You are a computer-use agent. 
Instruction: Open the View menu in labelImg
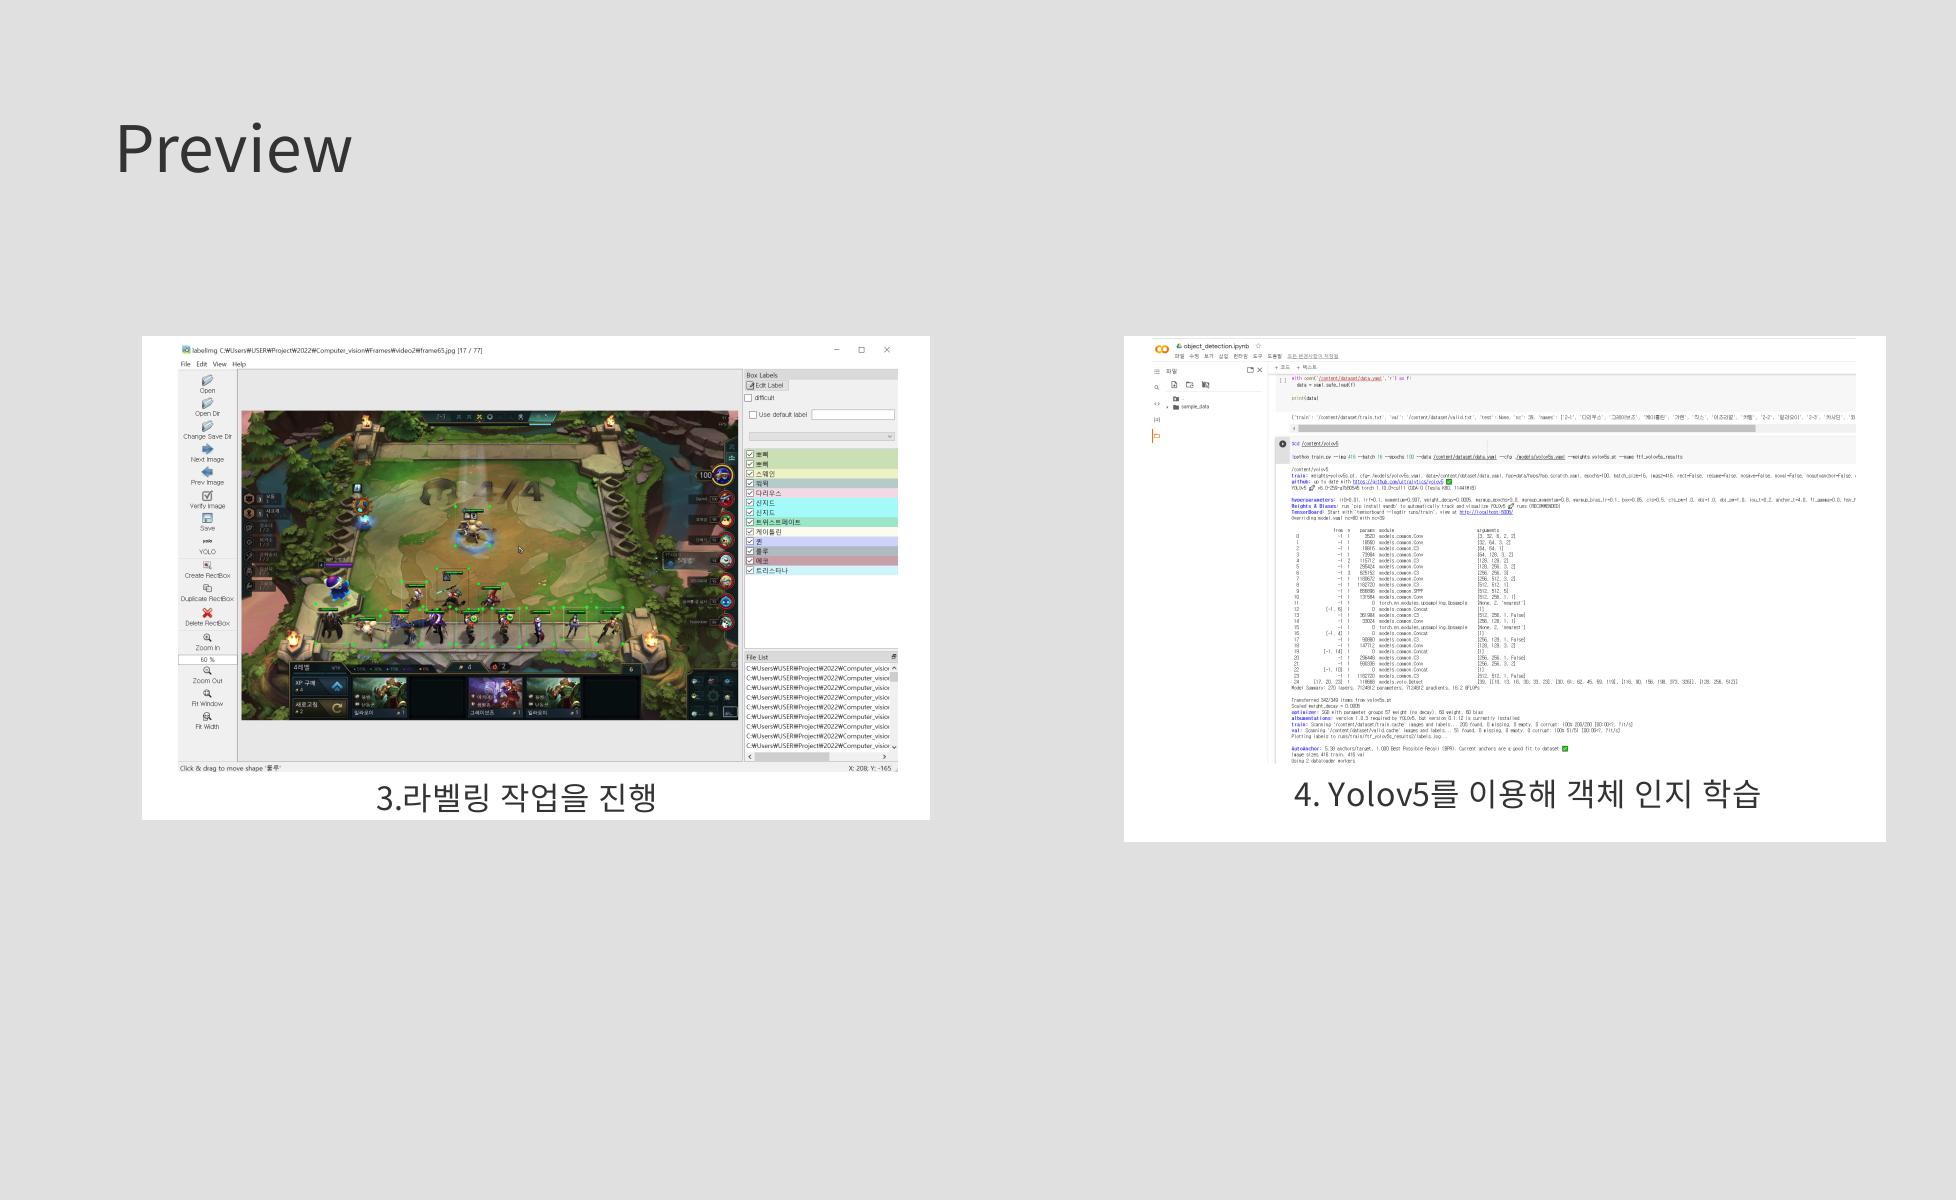pos(219,364)
